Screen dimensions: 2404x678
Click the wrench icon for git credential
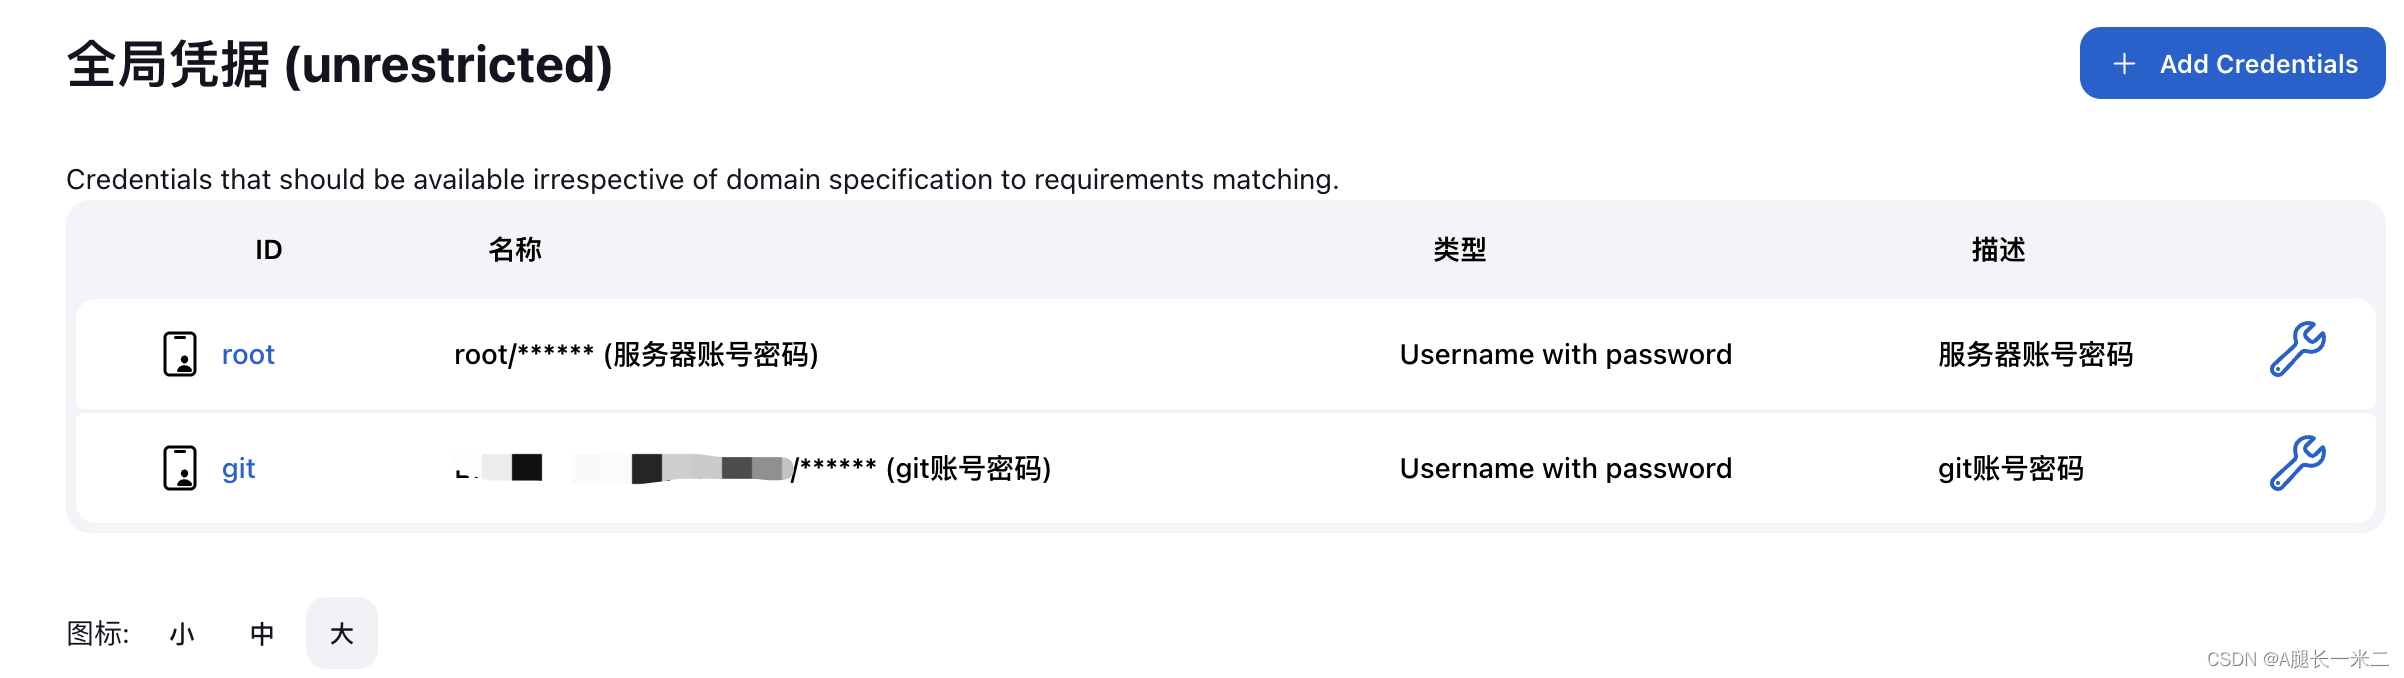coord(2297,463)
